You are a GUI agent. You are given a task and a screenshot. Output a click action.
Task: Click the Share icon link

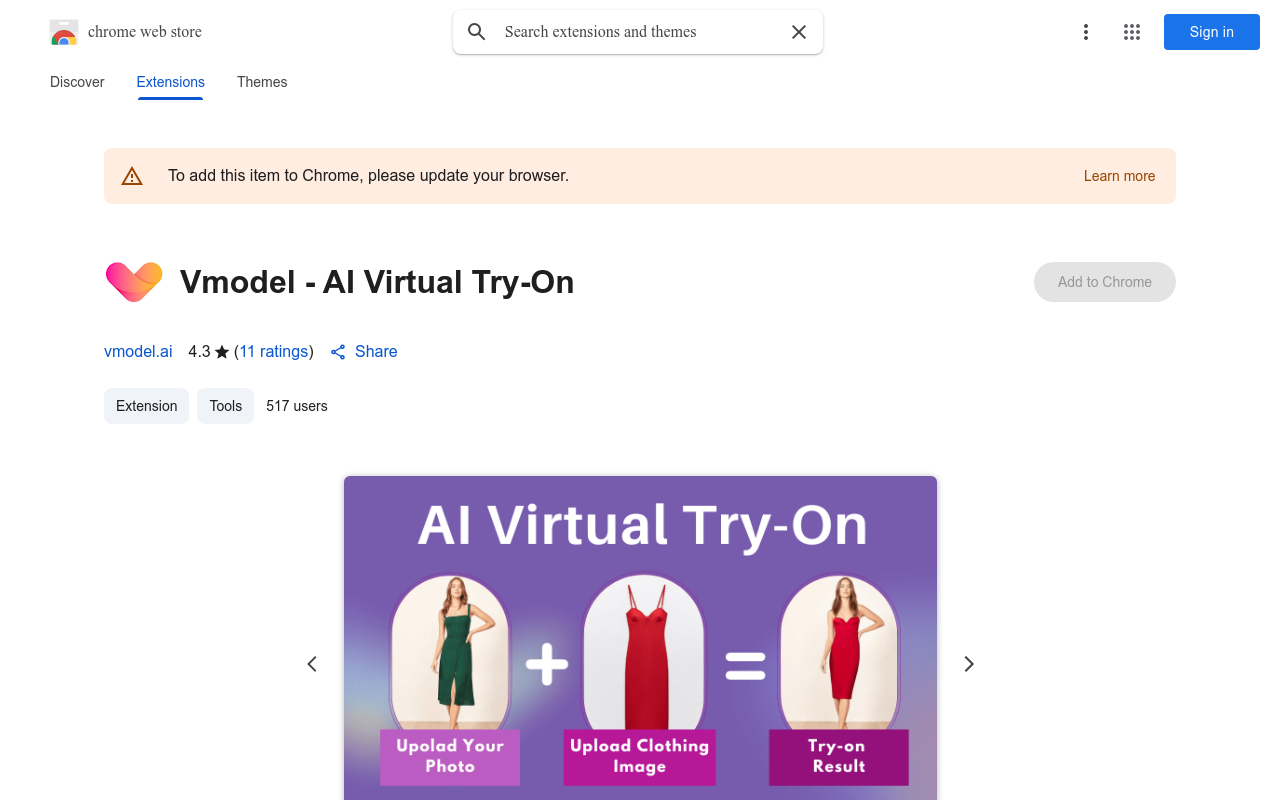[364, 352]
